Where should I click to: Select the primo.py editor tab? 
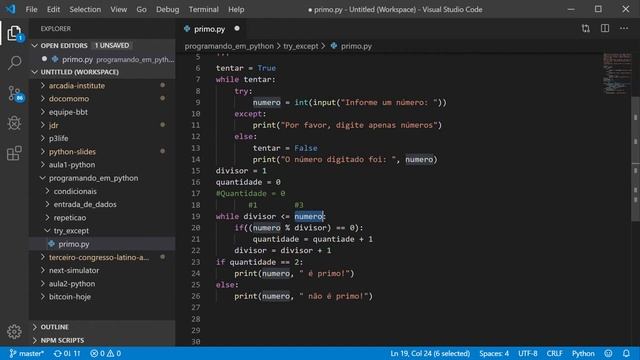(211, 29)
